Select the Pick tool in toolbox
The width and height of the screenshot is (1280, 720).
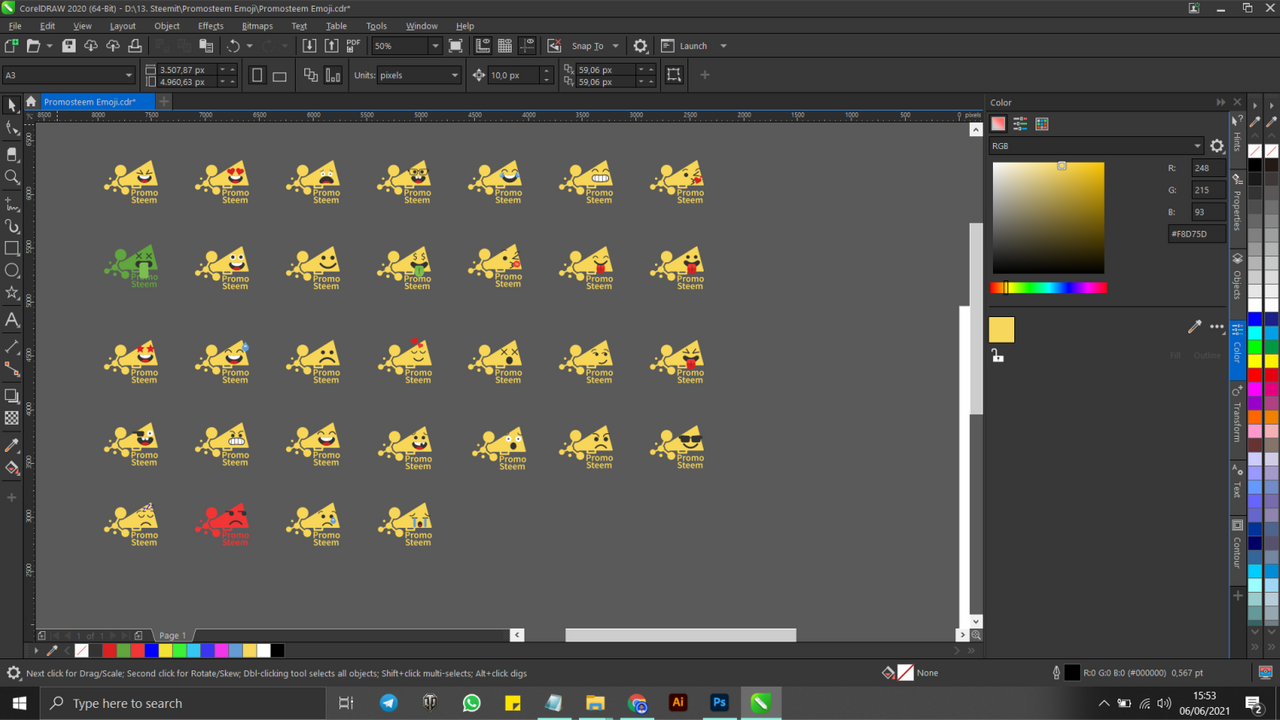[x=12, y=105]
